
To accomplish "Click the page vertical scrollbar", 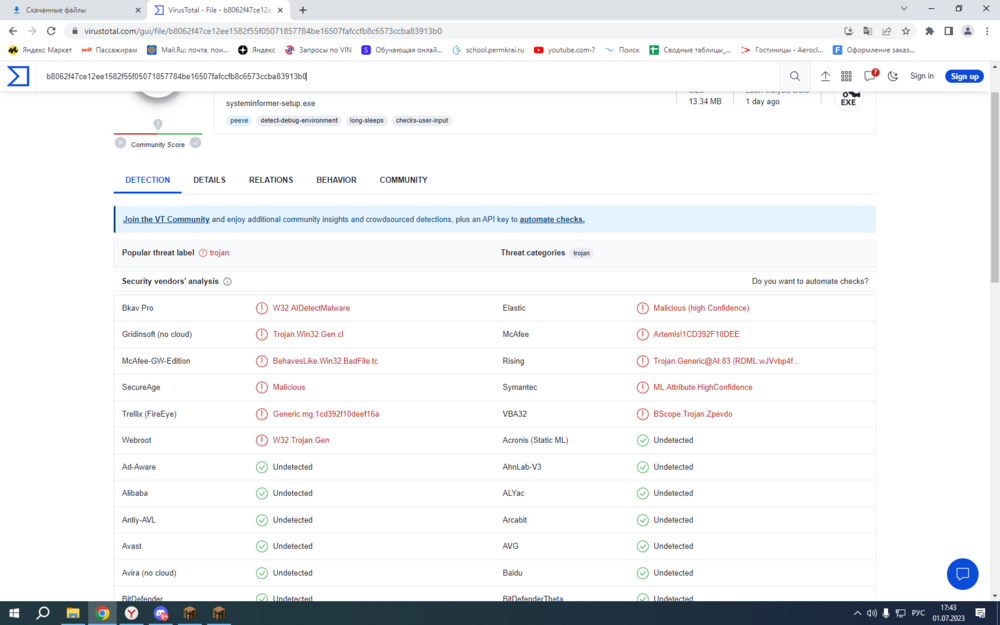I will [995, 188].
